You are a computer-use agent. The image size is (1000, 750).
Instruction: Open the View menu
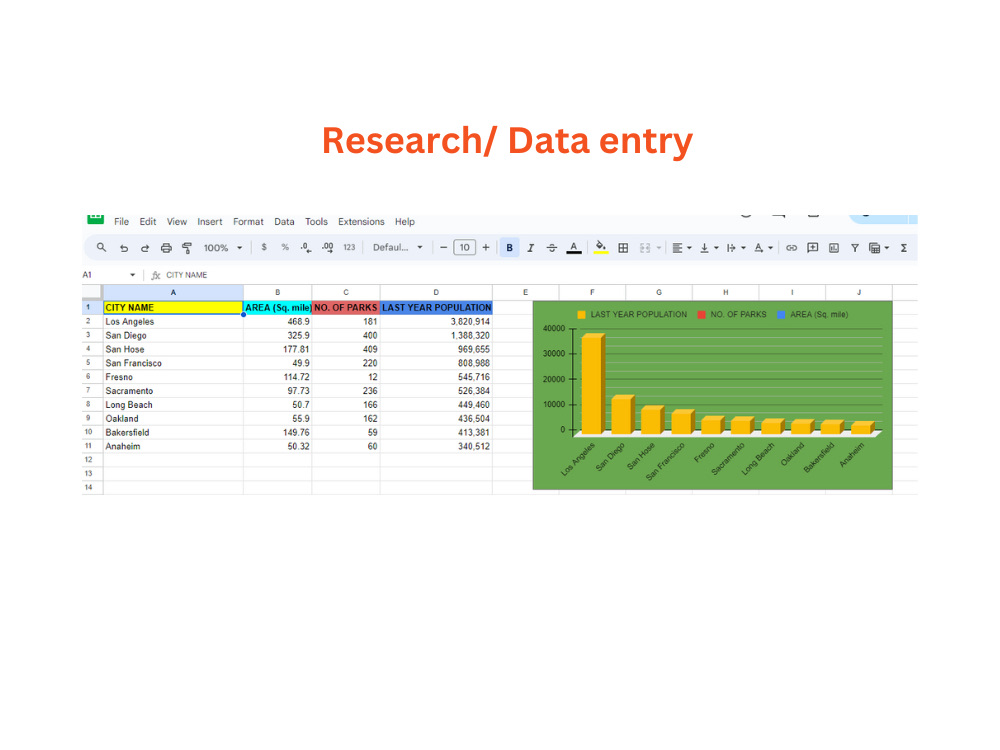pos(177,221)
